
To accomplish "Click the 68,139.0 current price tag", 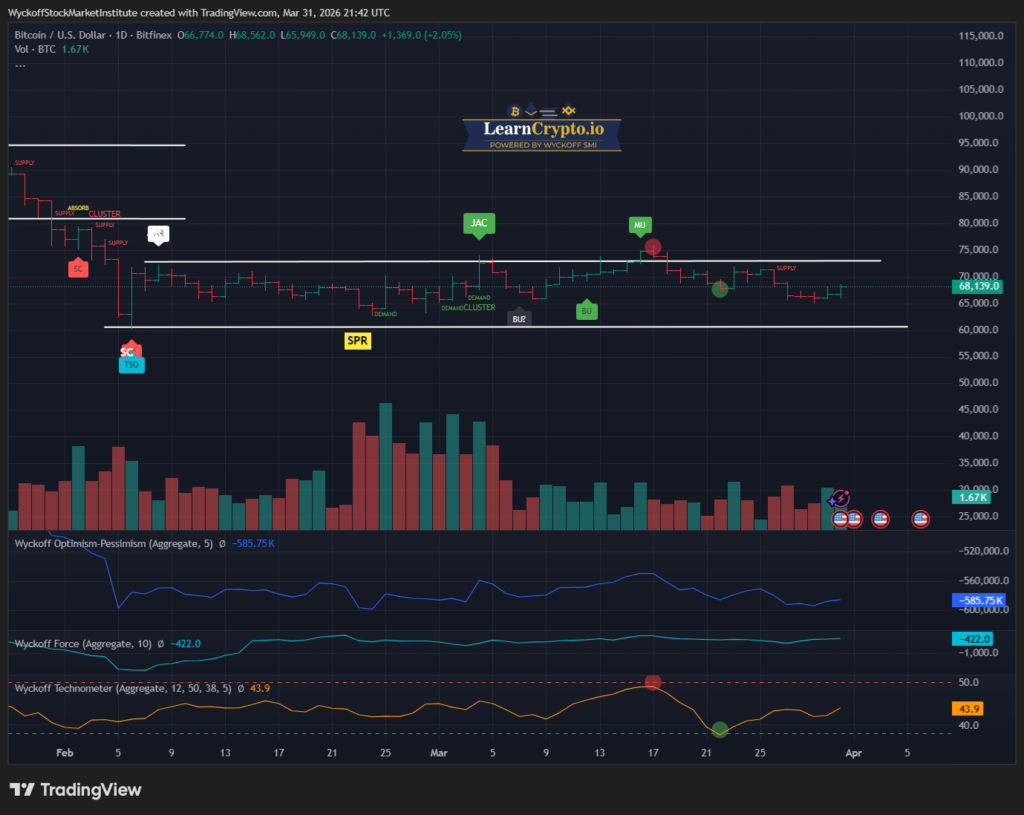I will [978, 286].
